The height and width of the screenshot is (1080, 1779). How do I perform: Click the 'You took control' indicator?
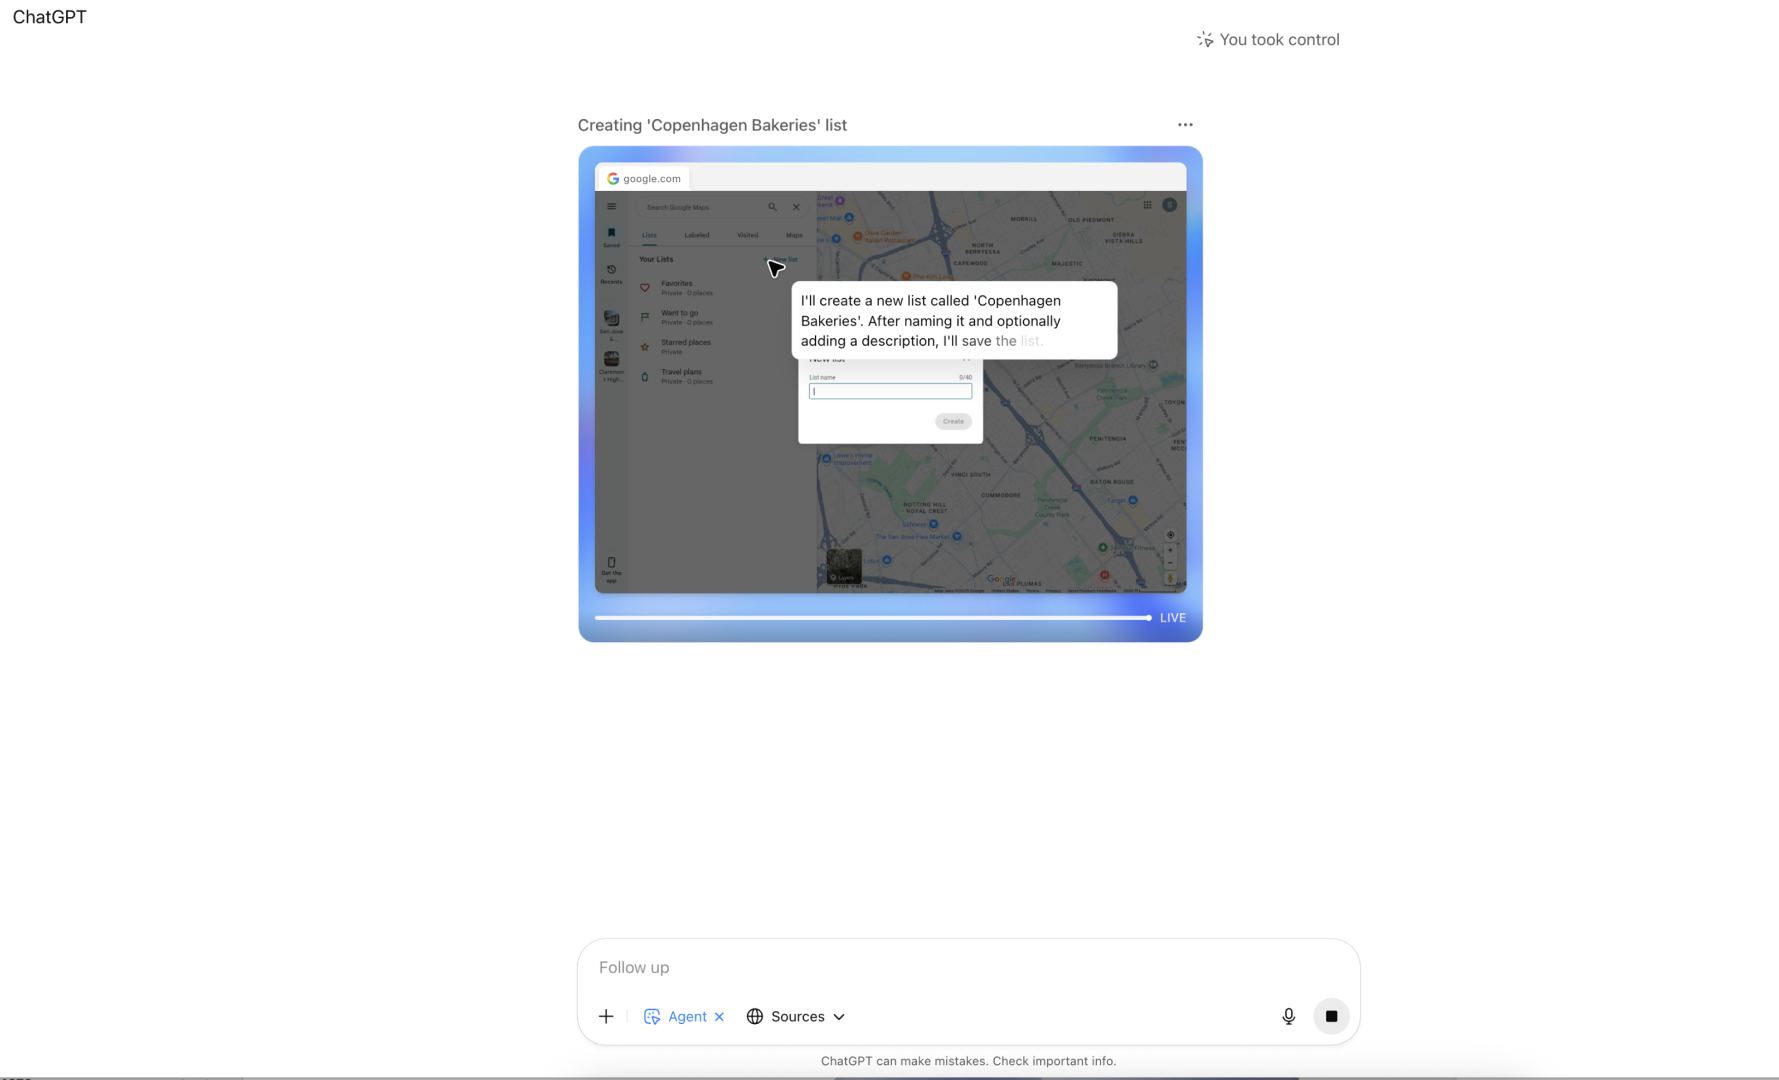point(1268,40)
